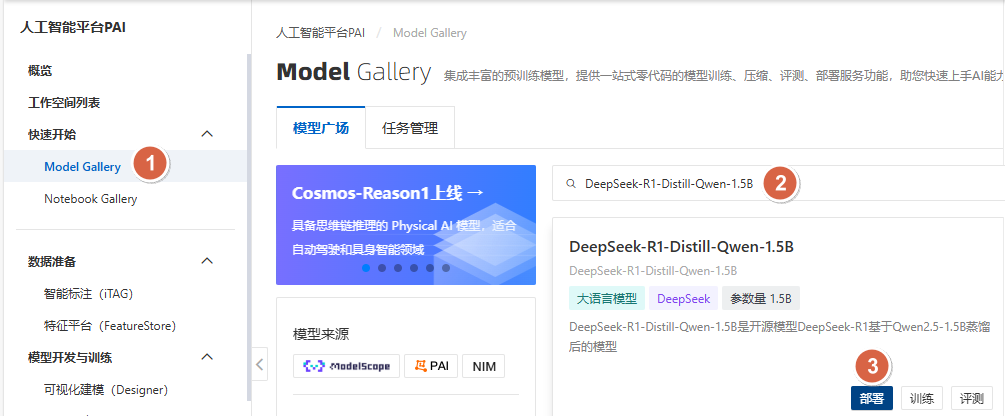Select the fifth banner carousel dot
Image resolution: width=1005 pixels, height=416 pixels.
click(430, 268)
